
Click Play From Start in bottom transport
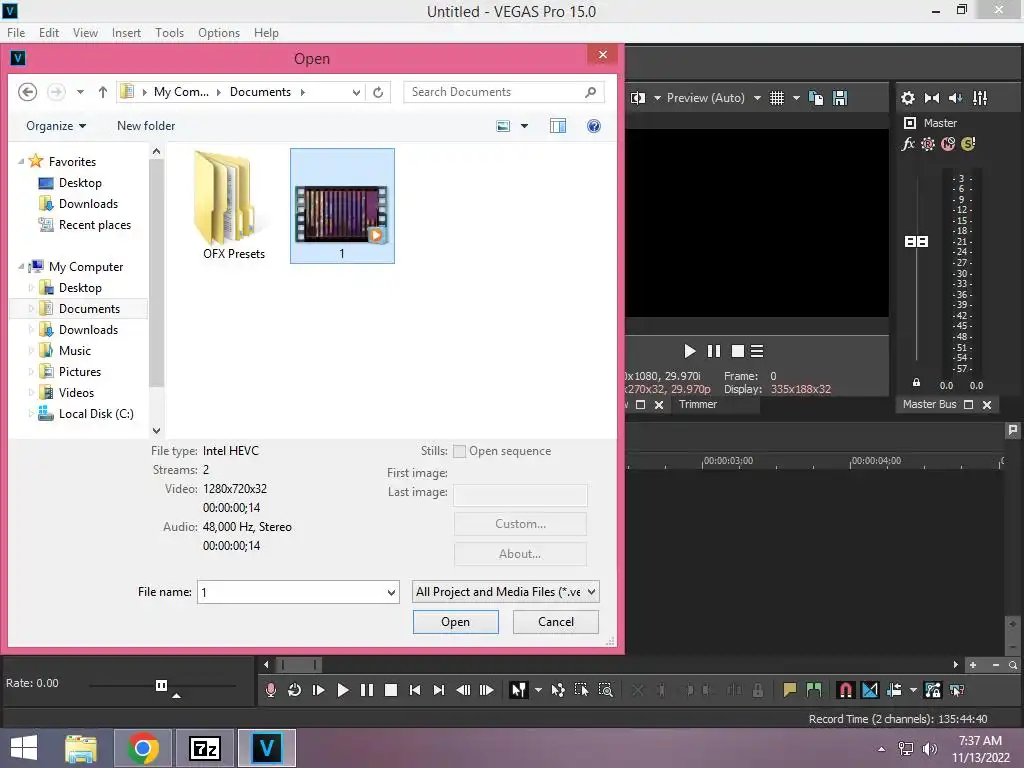tap(319, 690)
